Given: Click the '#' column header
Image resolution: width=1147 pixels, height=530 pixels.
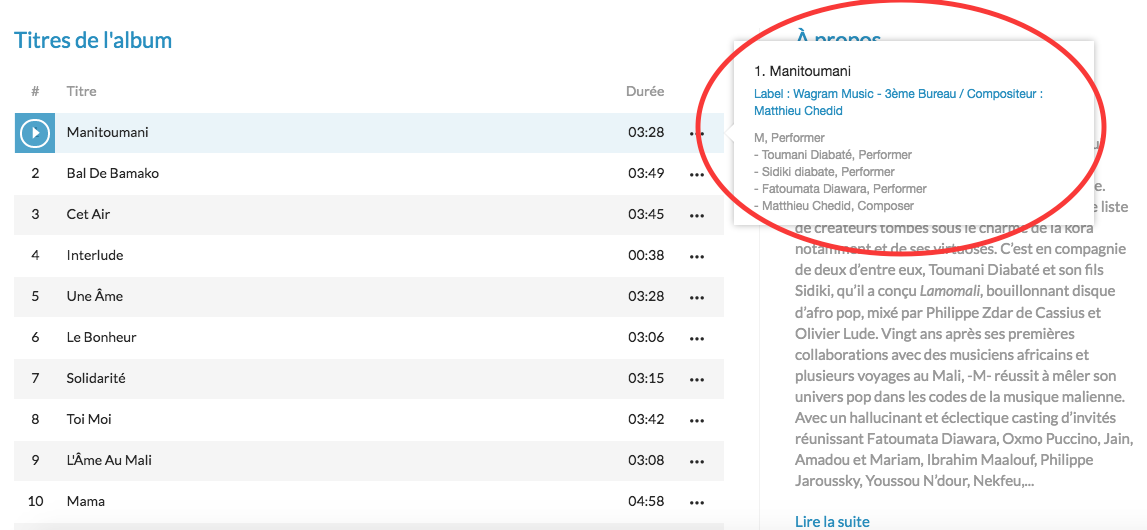Looking at the screenshot, I should (35, 91).
